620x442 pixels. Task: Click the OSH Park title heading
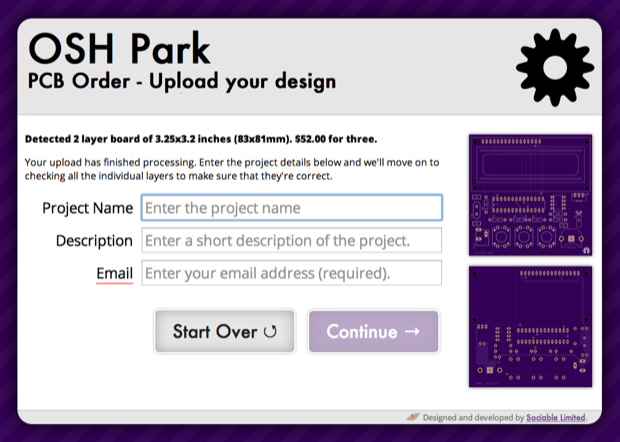pyautogui.click(x=119, y=49)
